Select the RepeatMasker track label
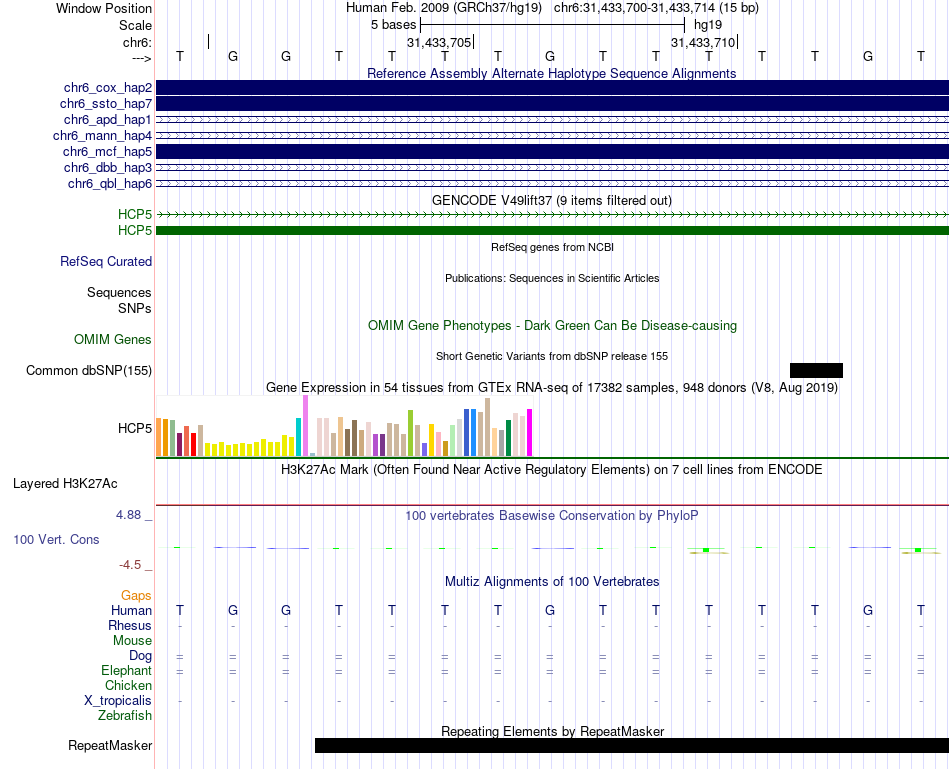 [110, 745]
